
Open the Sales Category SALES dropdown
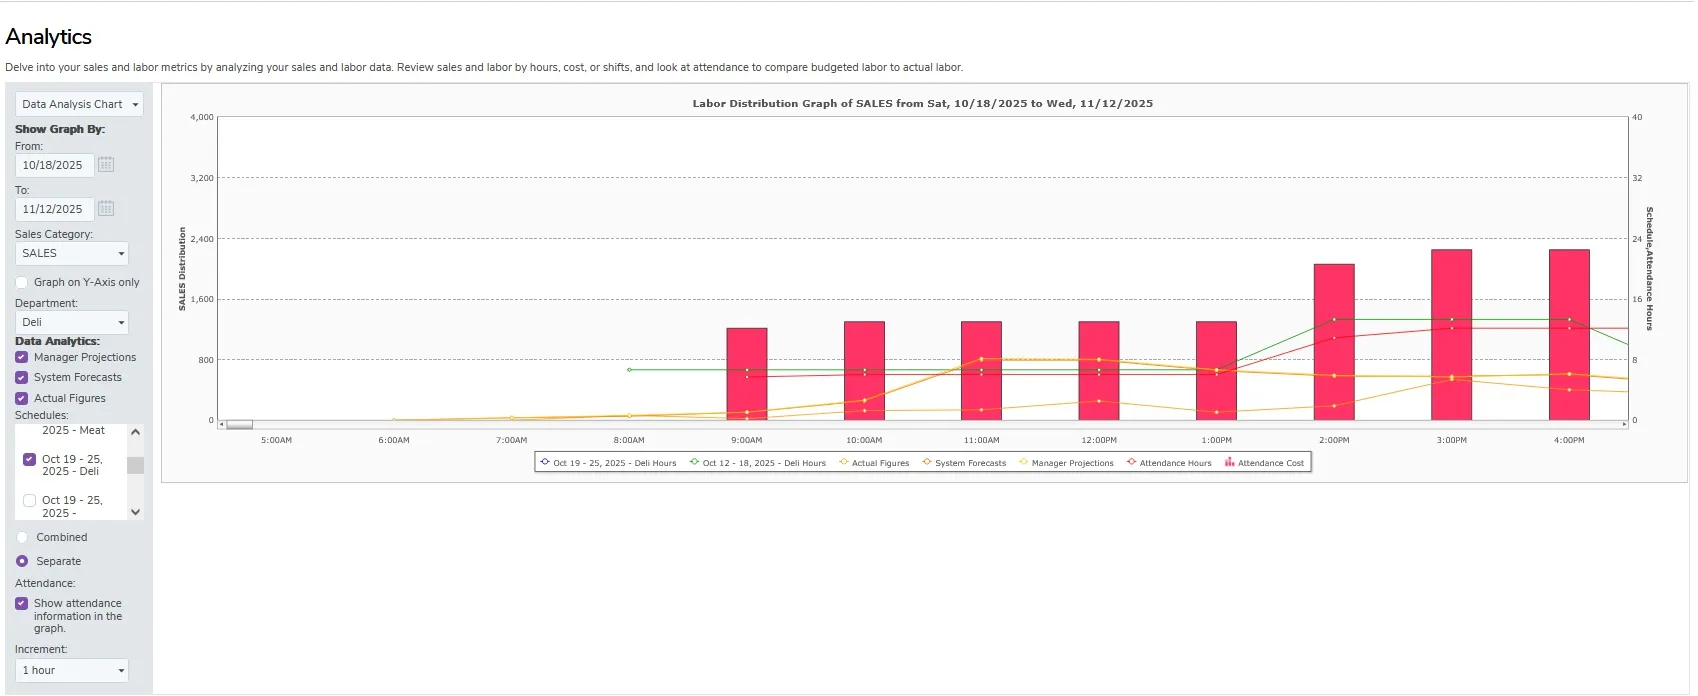[72, 253]
